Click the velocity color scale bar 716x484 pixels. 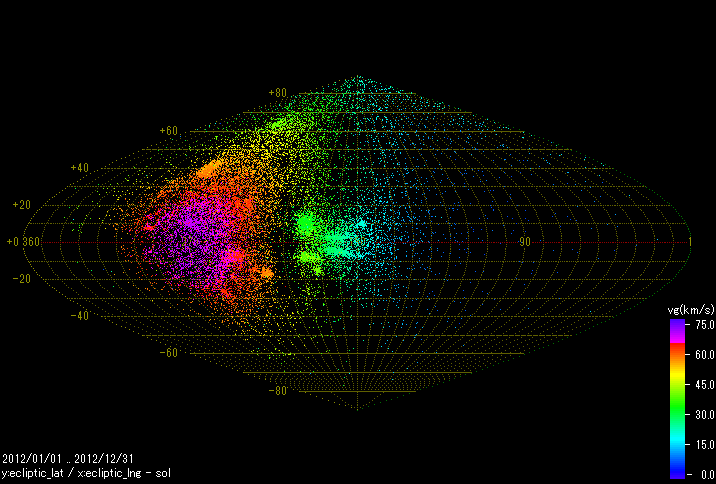pos(678,399)
